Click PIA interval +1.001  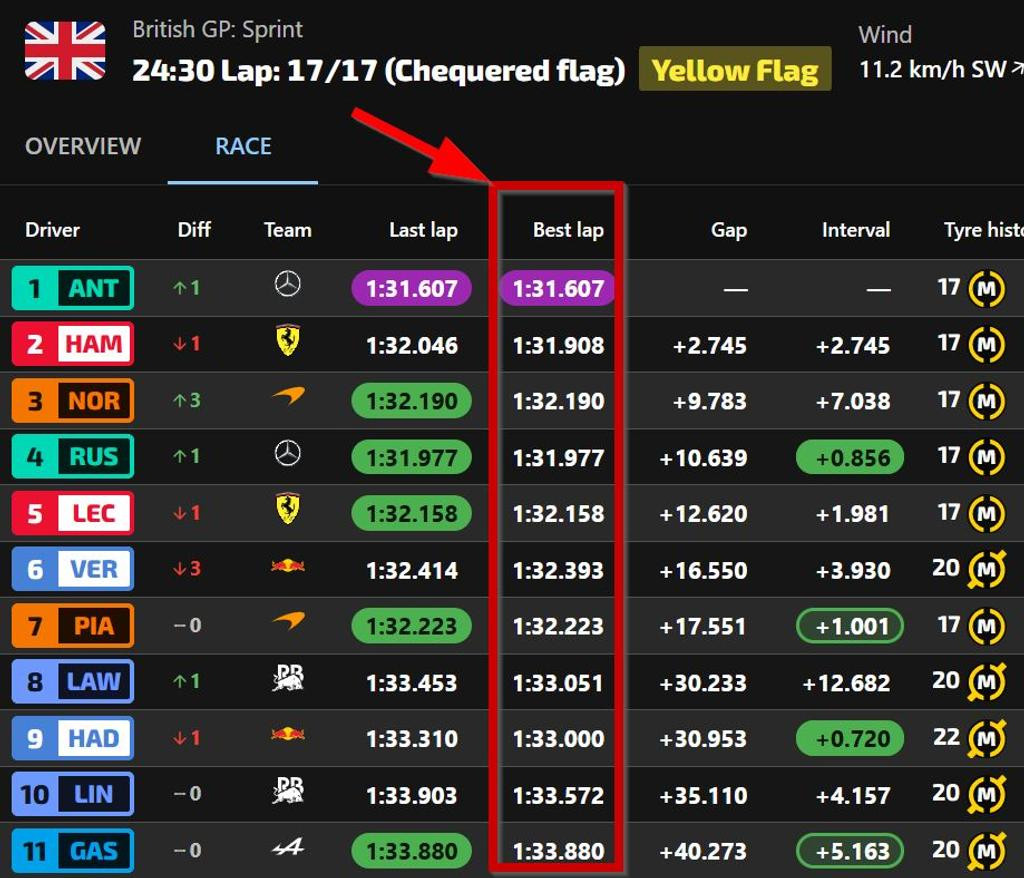click(850, 626)
